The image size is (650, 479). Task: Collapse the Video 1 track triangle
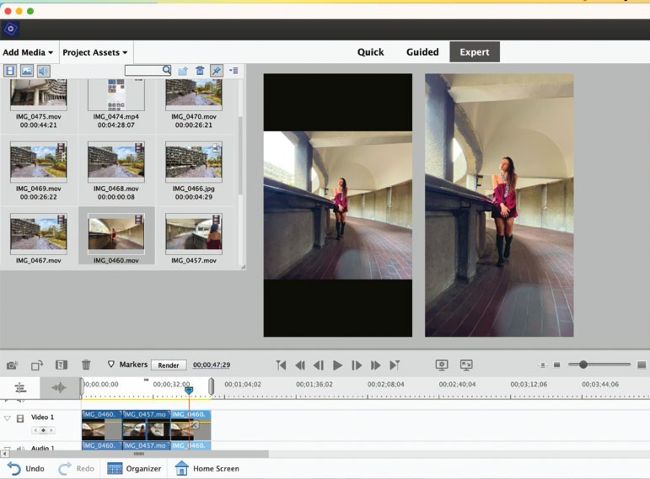(x=7, y=418)
